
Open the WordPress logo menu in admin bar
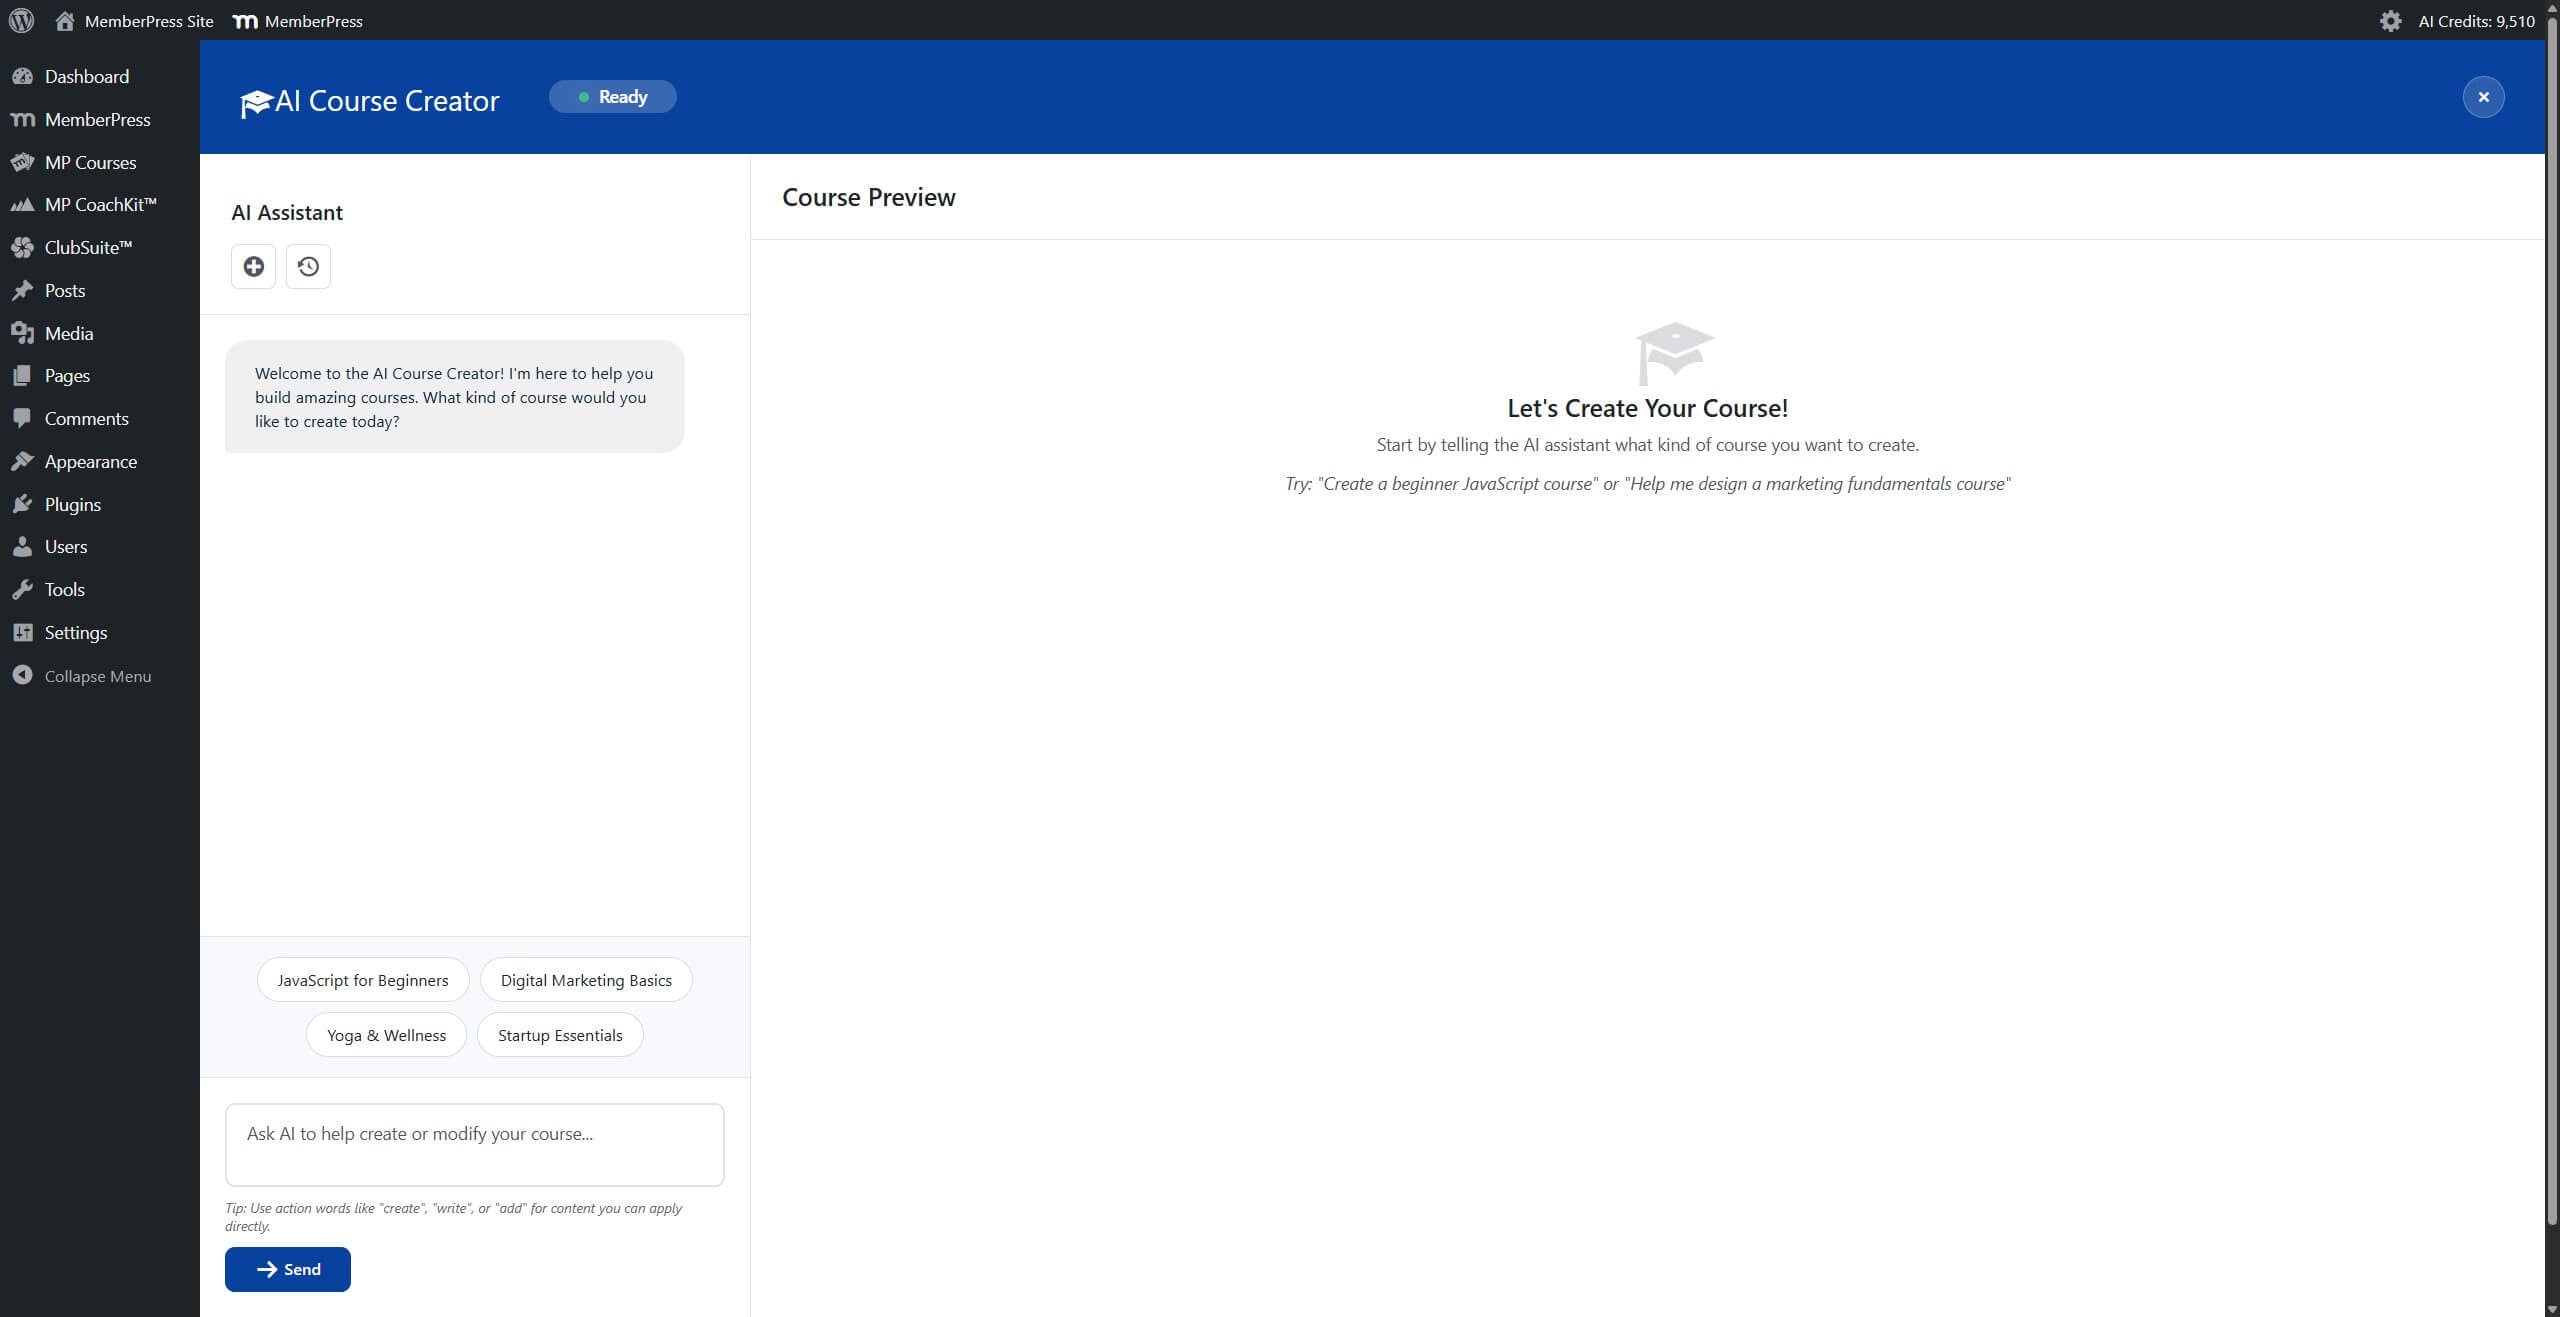point(21,20)
